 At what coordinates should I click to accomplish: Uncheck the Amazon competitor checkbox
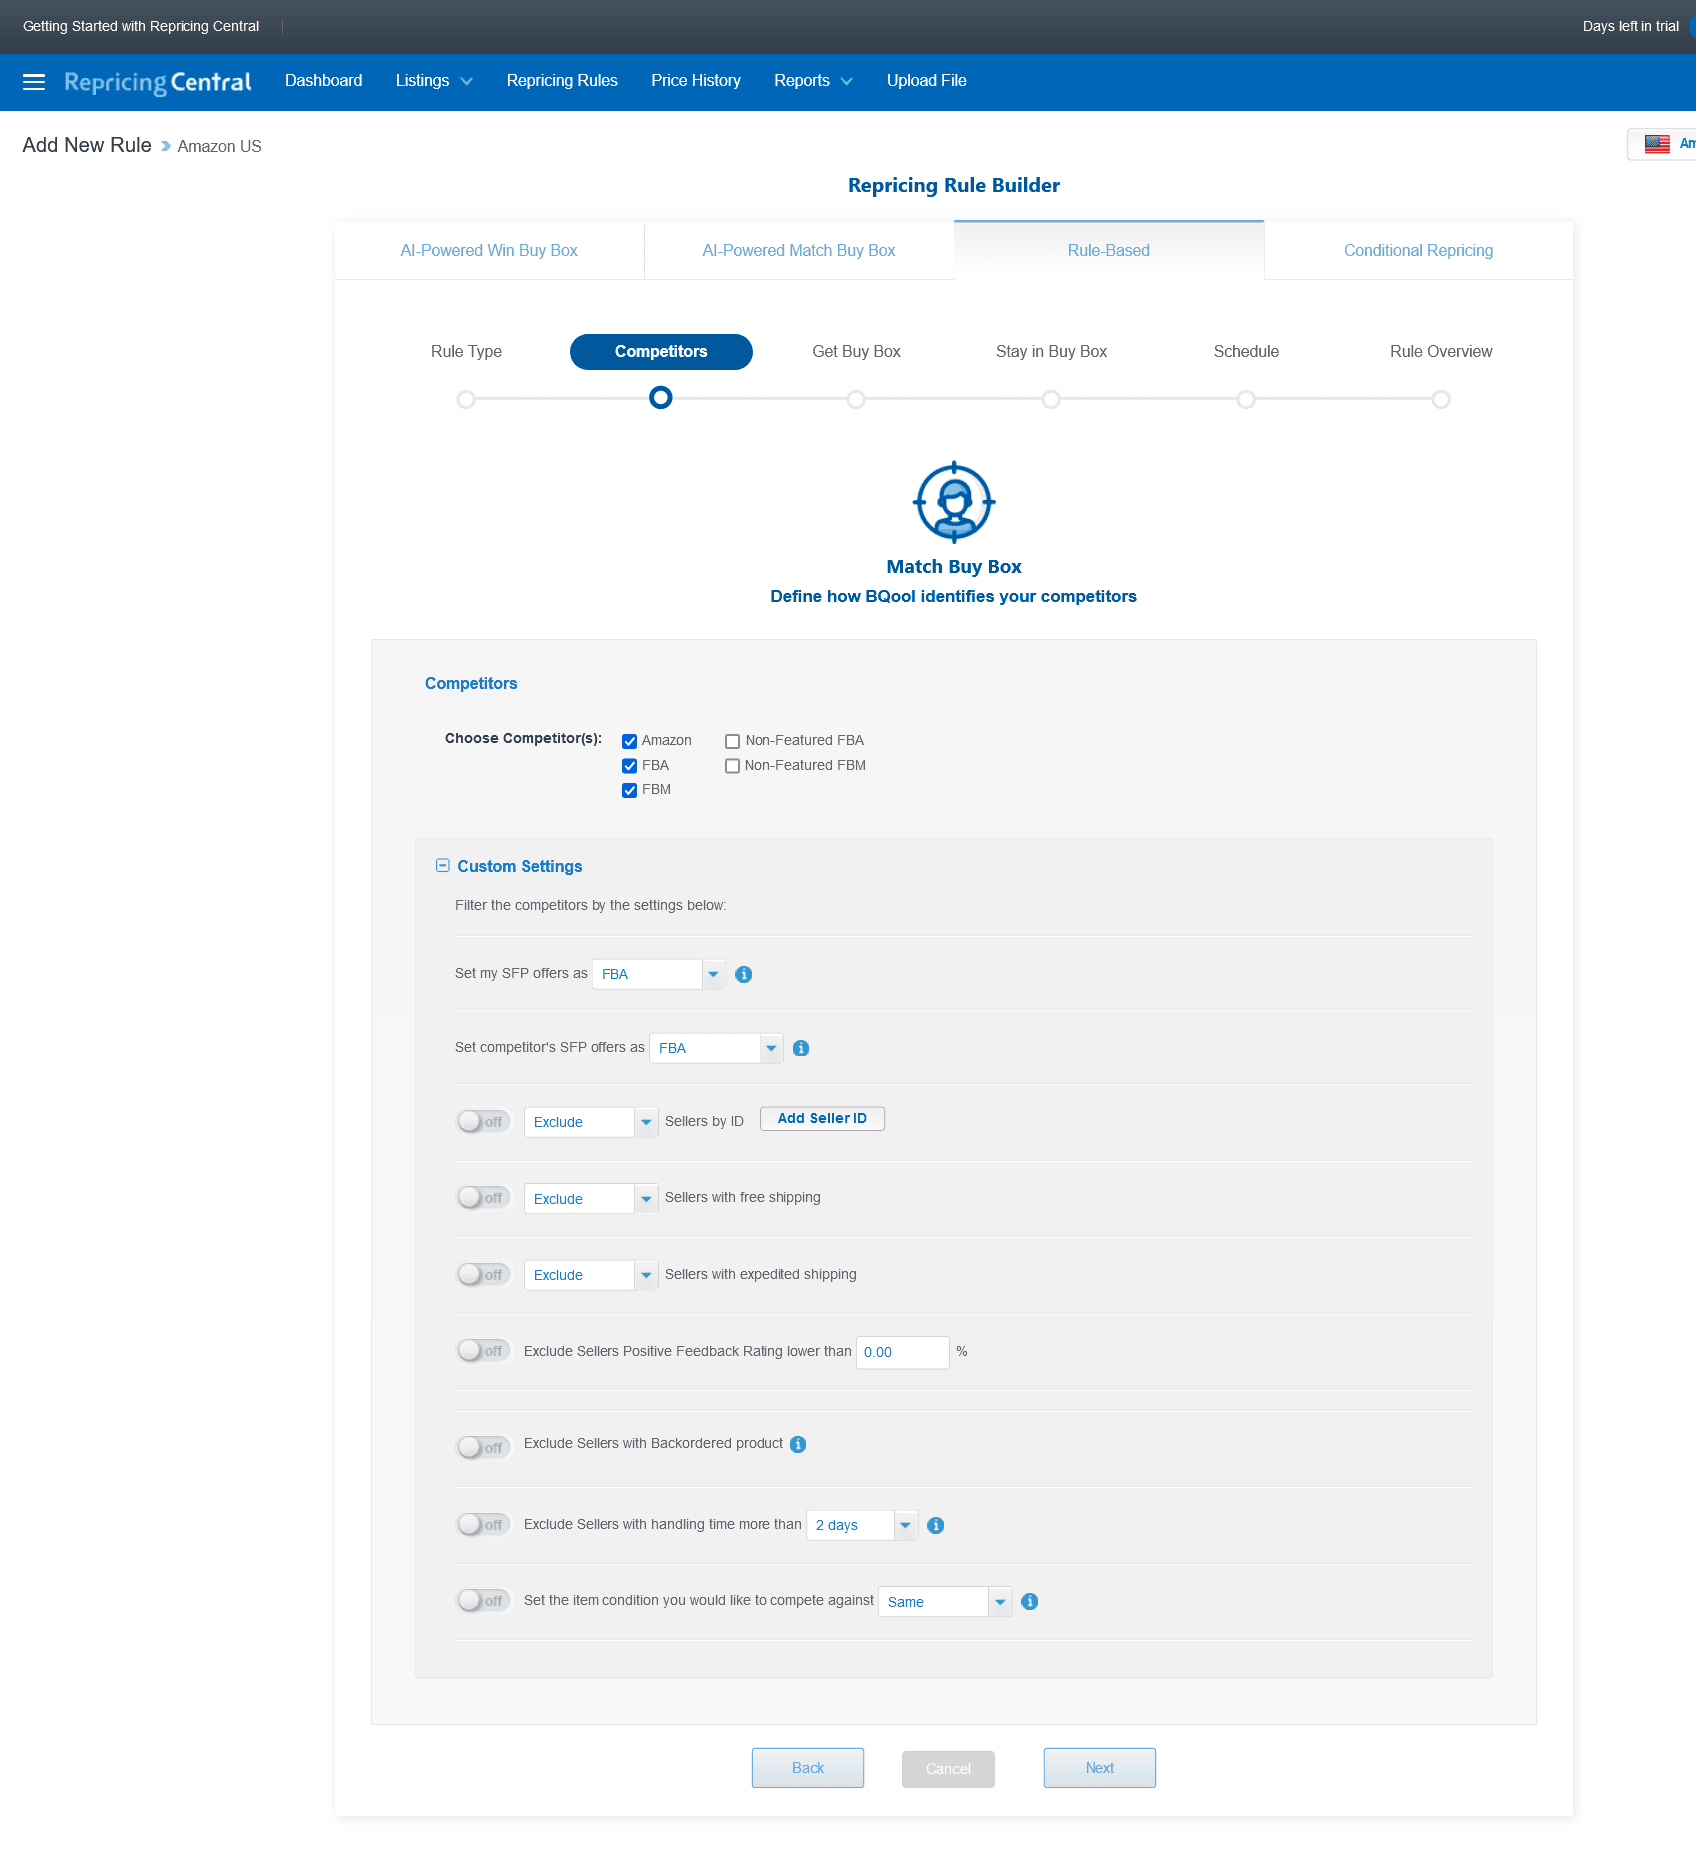630,741
